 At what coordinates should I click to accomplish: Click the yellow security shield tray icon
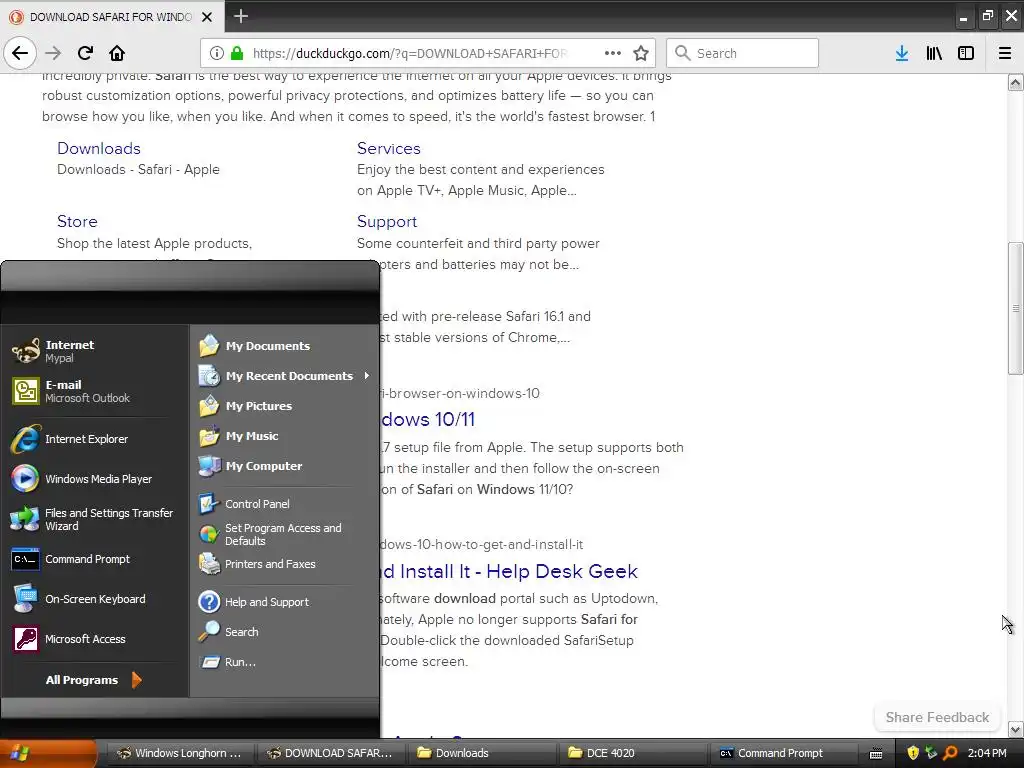pyautogui.click(x=913, y=753)
